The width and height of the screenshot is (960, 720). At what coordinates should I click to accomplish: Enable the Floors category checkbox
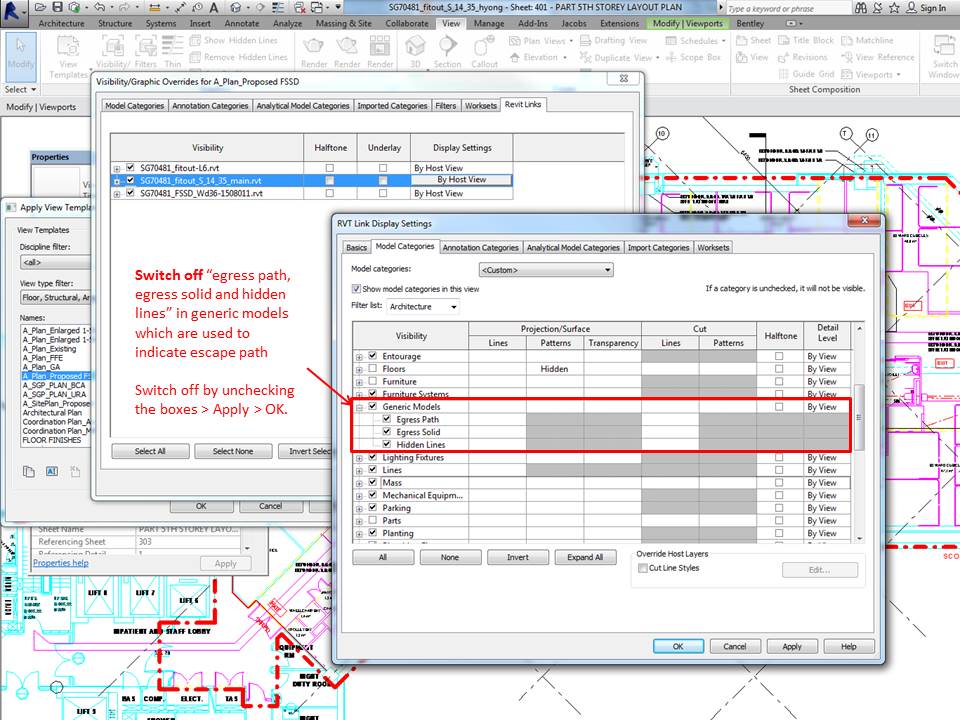pos(371,368)
